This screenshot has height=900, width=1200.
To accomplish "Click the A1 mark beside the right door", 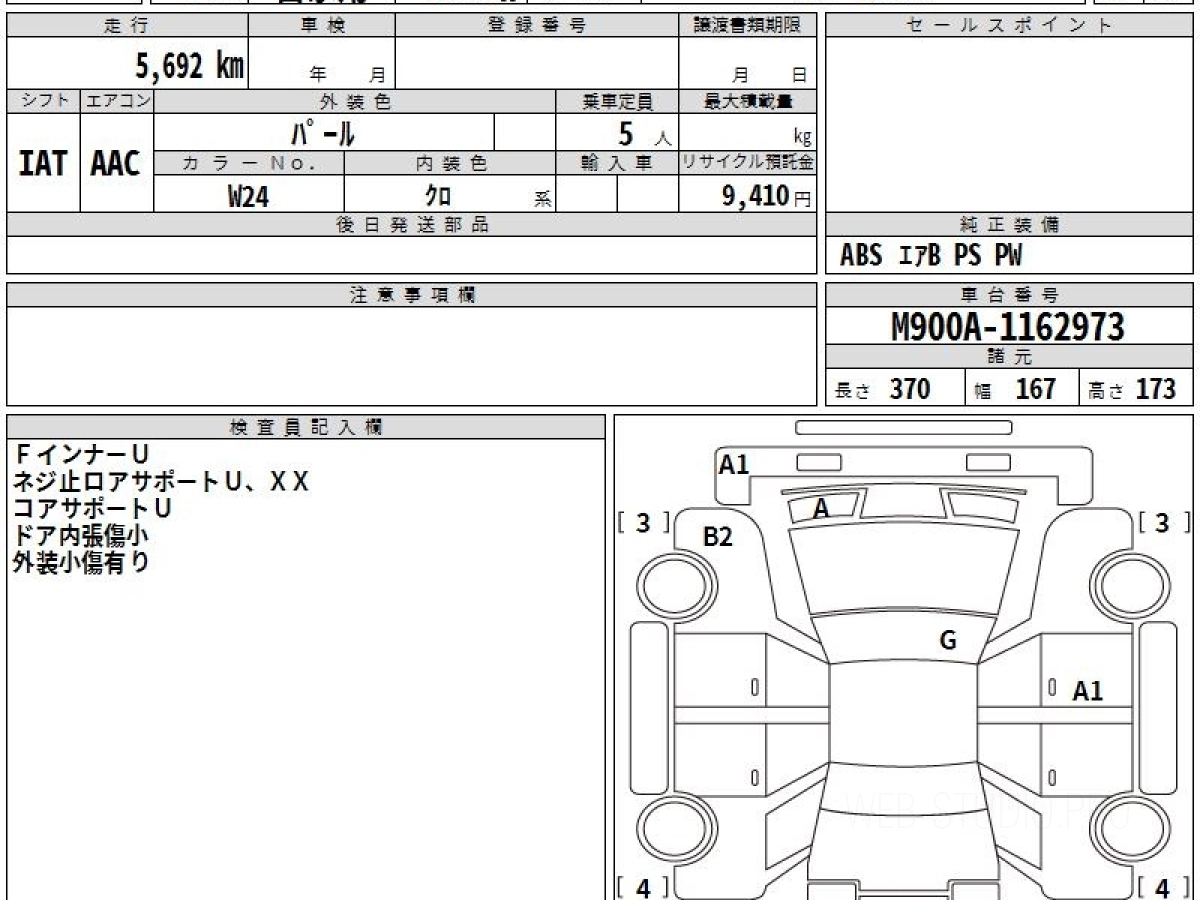I will 1088,691.
